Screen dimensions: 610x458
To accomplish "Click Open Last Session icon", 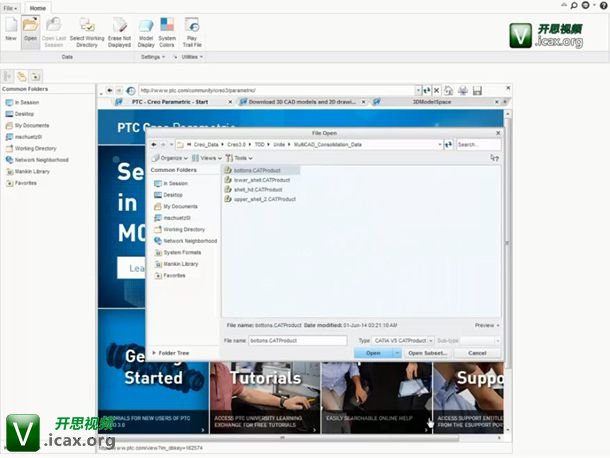I will tap(54, 32).
